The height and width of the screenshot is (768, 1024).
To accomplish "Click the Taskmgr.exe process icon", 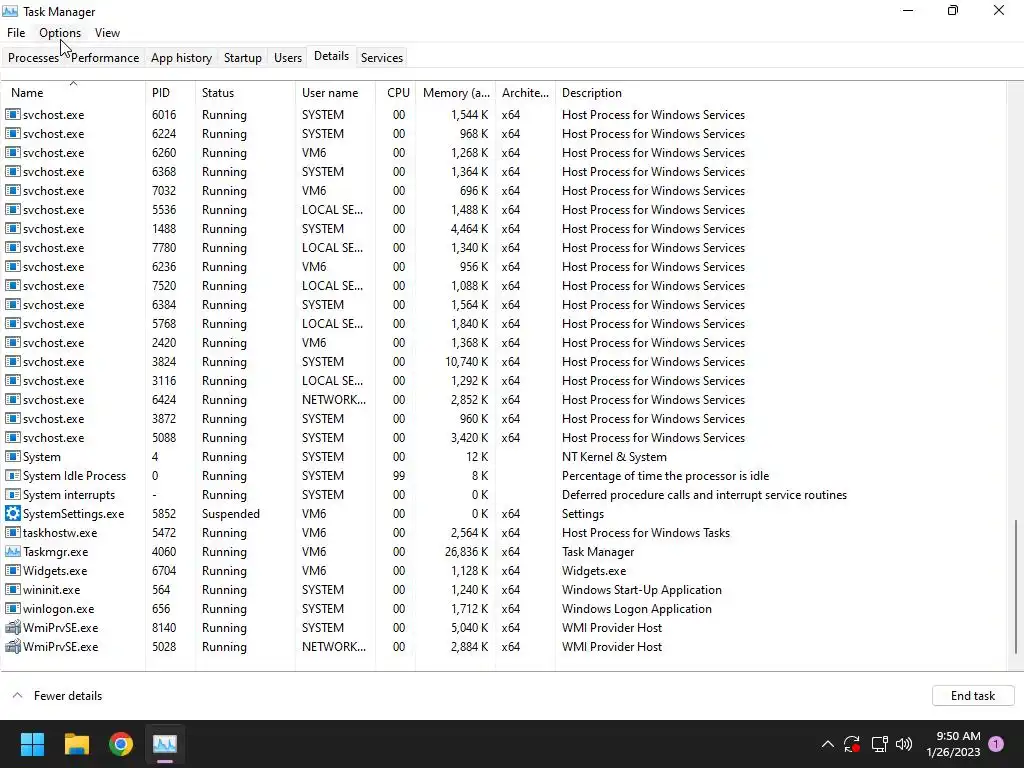I will [x=12, y=551].
